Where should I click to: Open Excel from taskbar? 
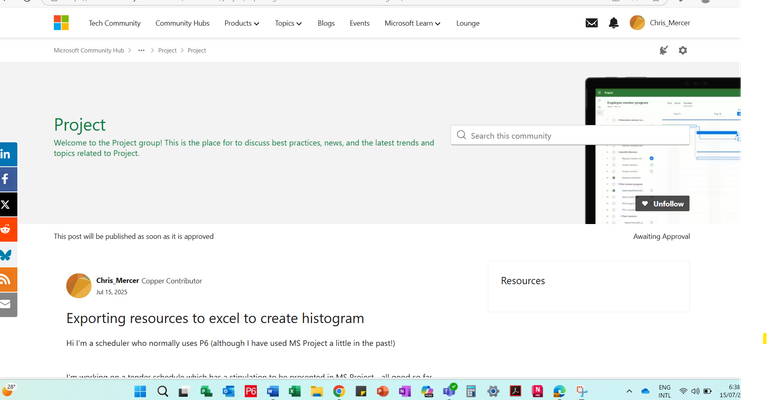[294, 391]
